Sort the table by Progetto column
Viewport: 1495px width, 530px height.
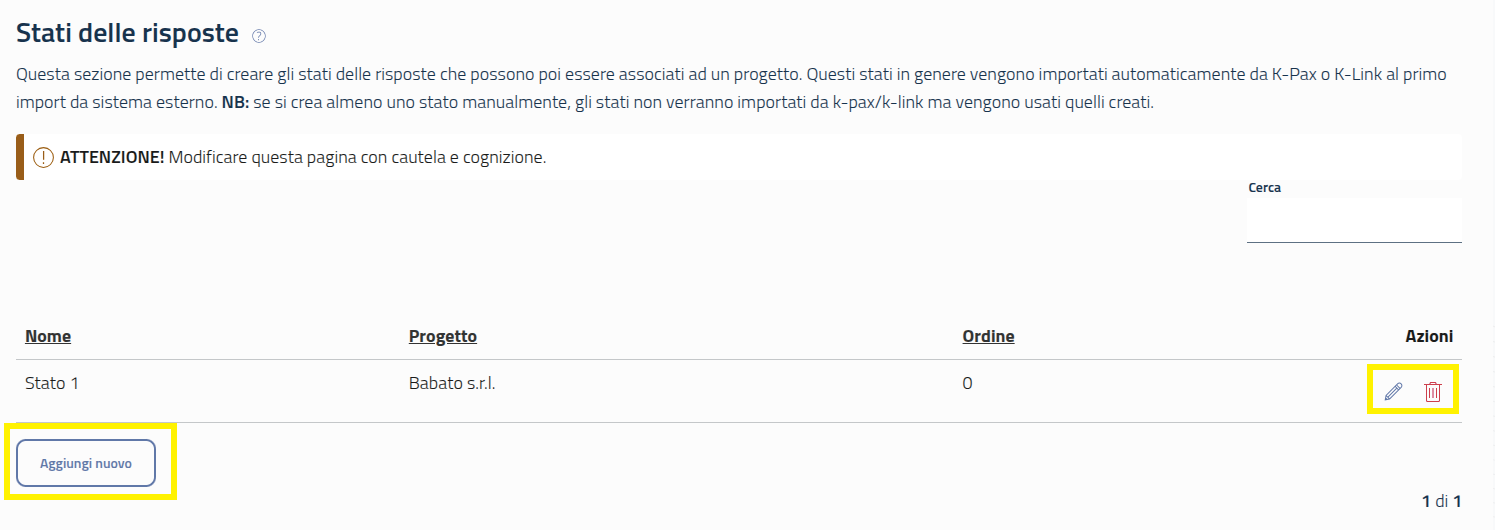click(x=443, y=336)
